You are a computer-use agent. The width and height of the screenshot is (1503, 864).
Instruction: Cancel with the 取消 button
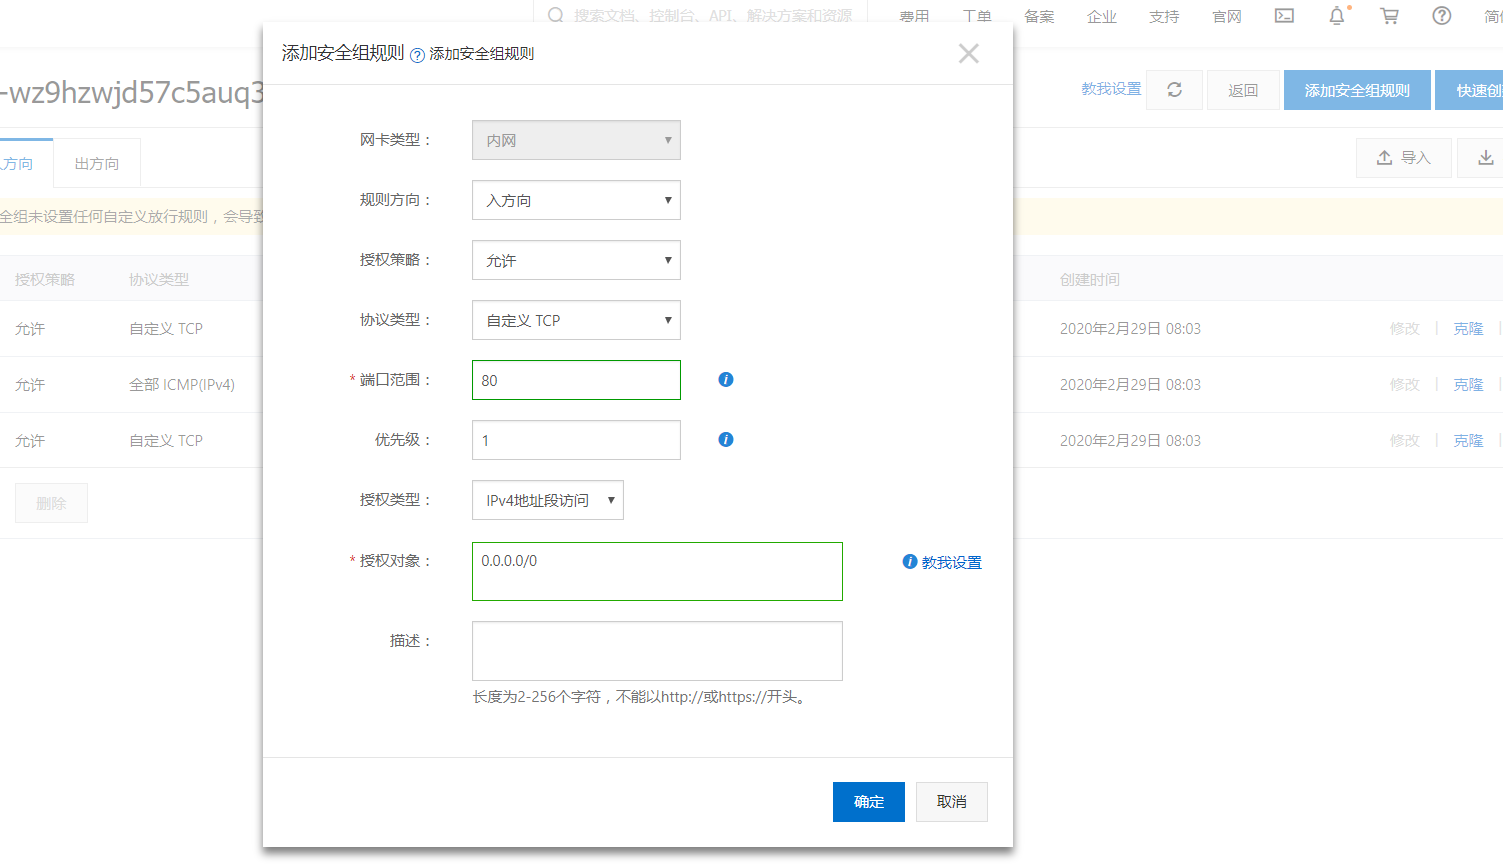[952, 802]
